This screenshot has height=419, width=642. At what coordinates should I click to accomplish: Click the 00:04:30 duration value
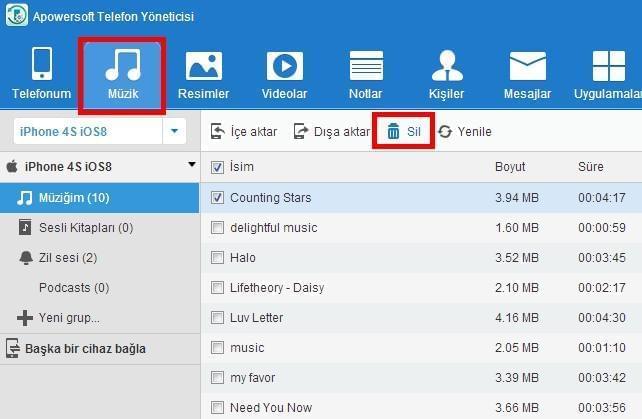(x=602, y=317)
